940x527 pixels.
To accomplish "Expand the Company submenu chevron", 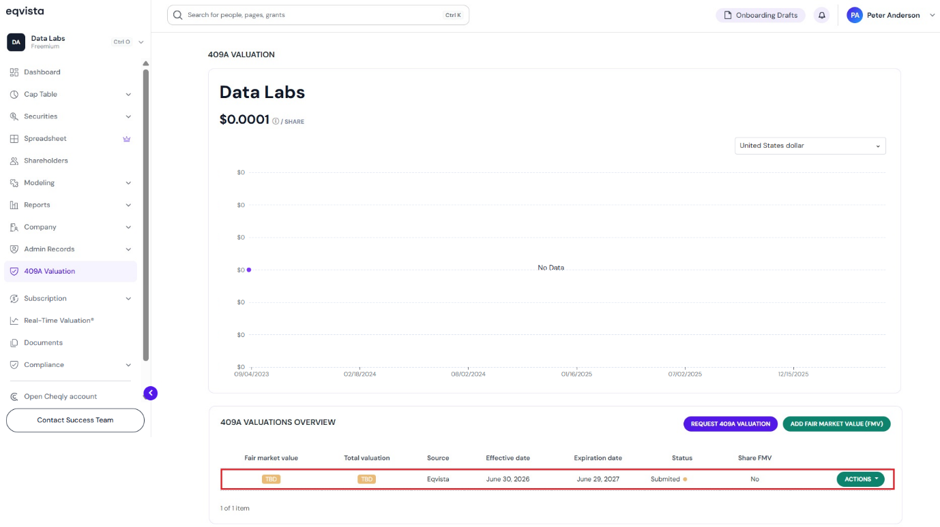I will 128,227.
